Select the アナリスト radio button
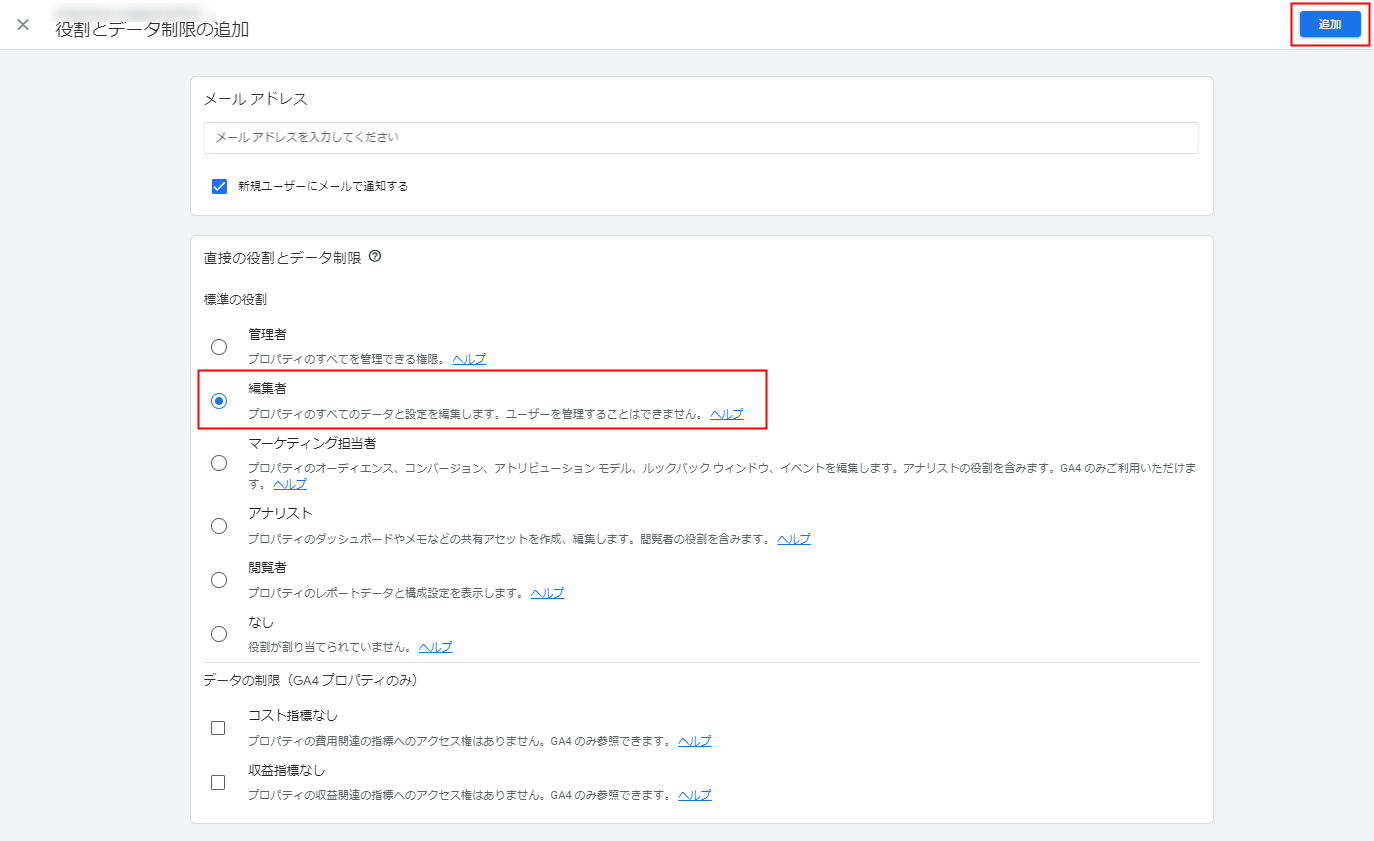1374x841 pixels. 219,526
